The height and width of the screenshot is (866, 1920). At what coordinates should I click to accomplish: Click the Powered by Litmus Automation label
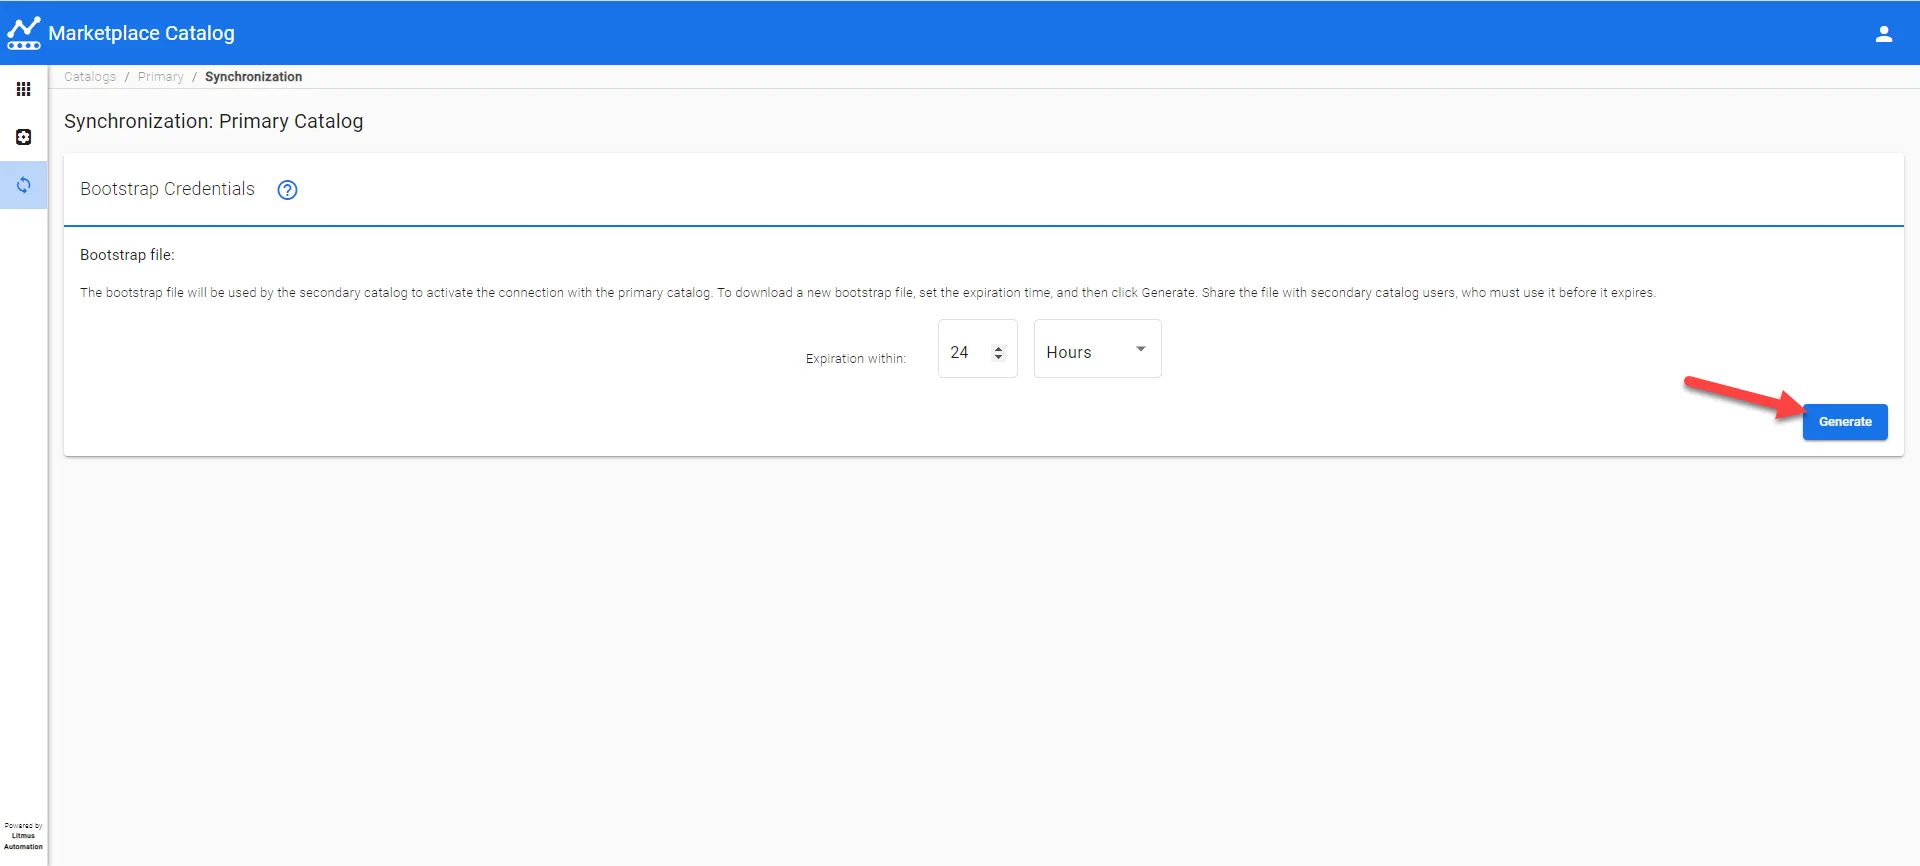[x=24, y=836]
